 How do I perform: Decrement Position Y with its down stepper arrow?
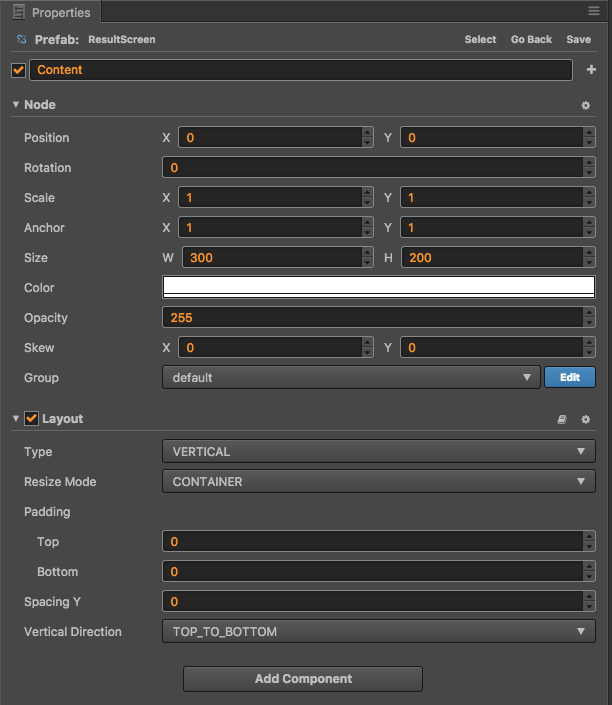tap(589, 143)
